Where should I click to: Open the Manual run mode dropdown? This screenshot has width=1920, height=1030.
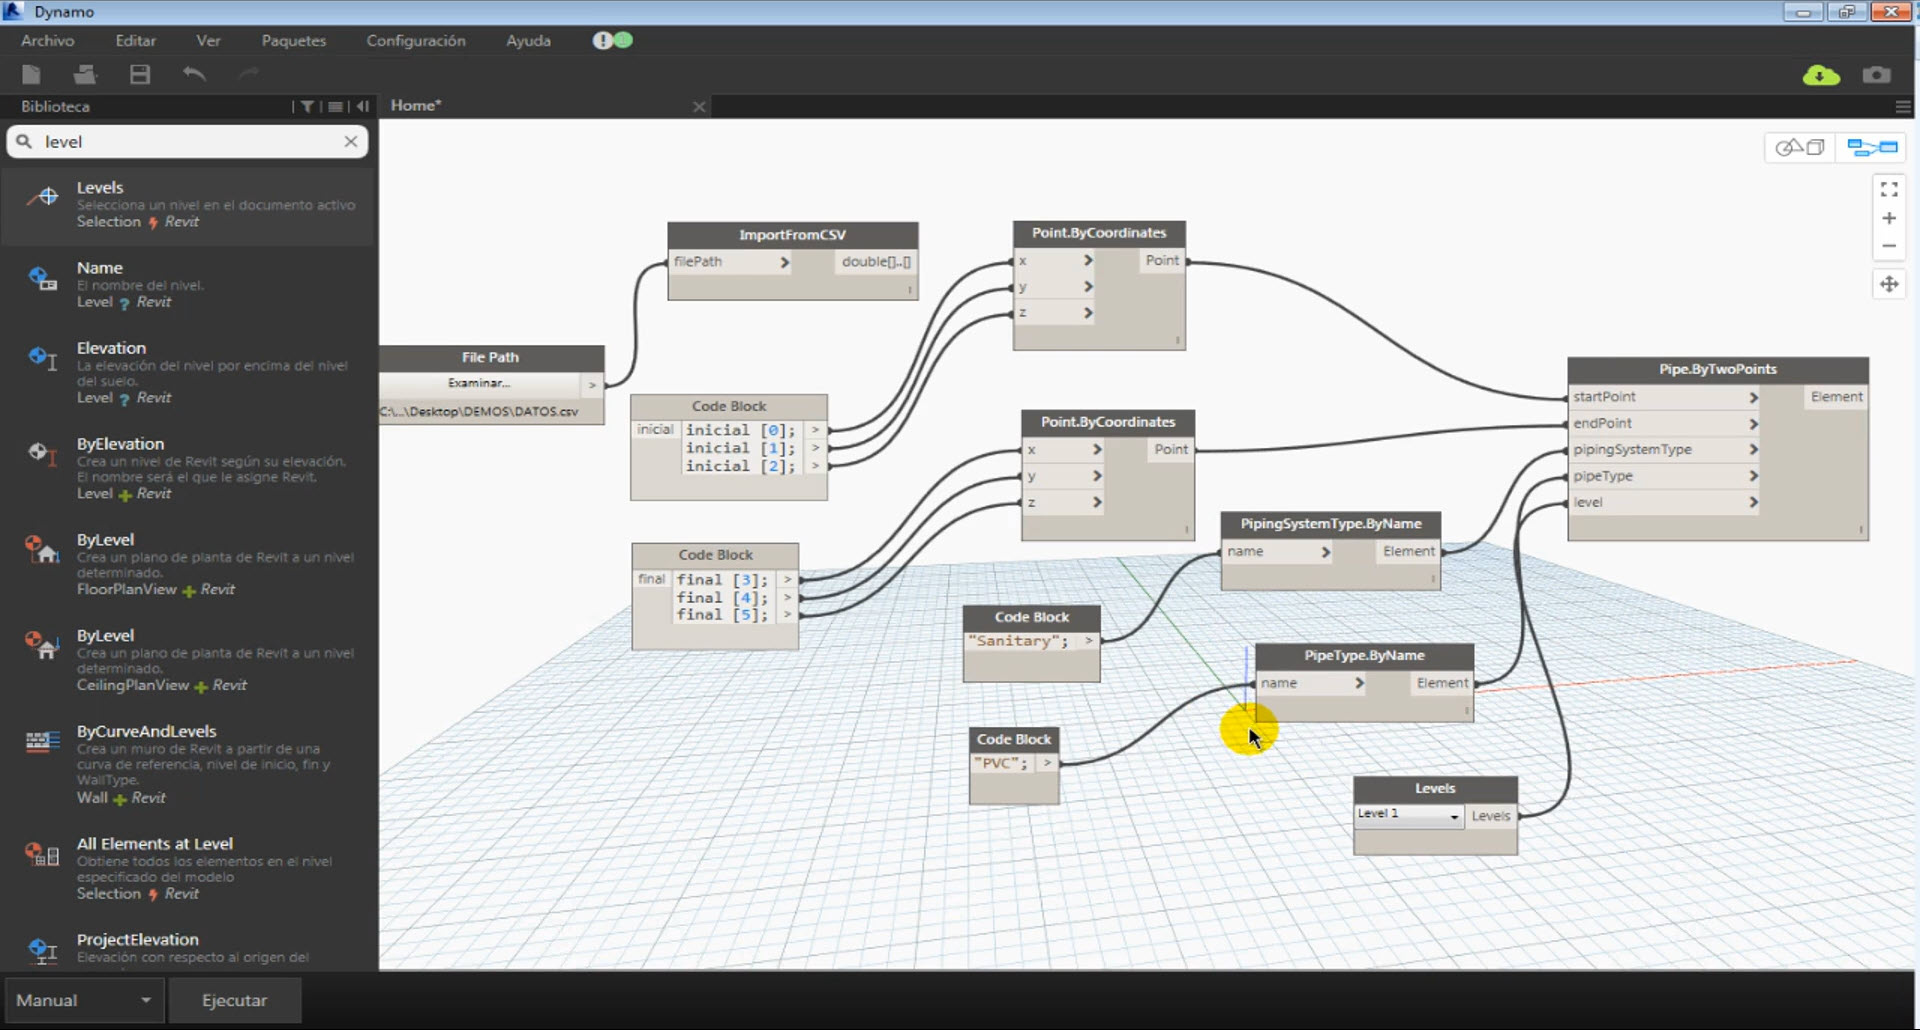[84, 1000]
